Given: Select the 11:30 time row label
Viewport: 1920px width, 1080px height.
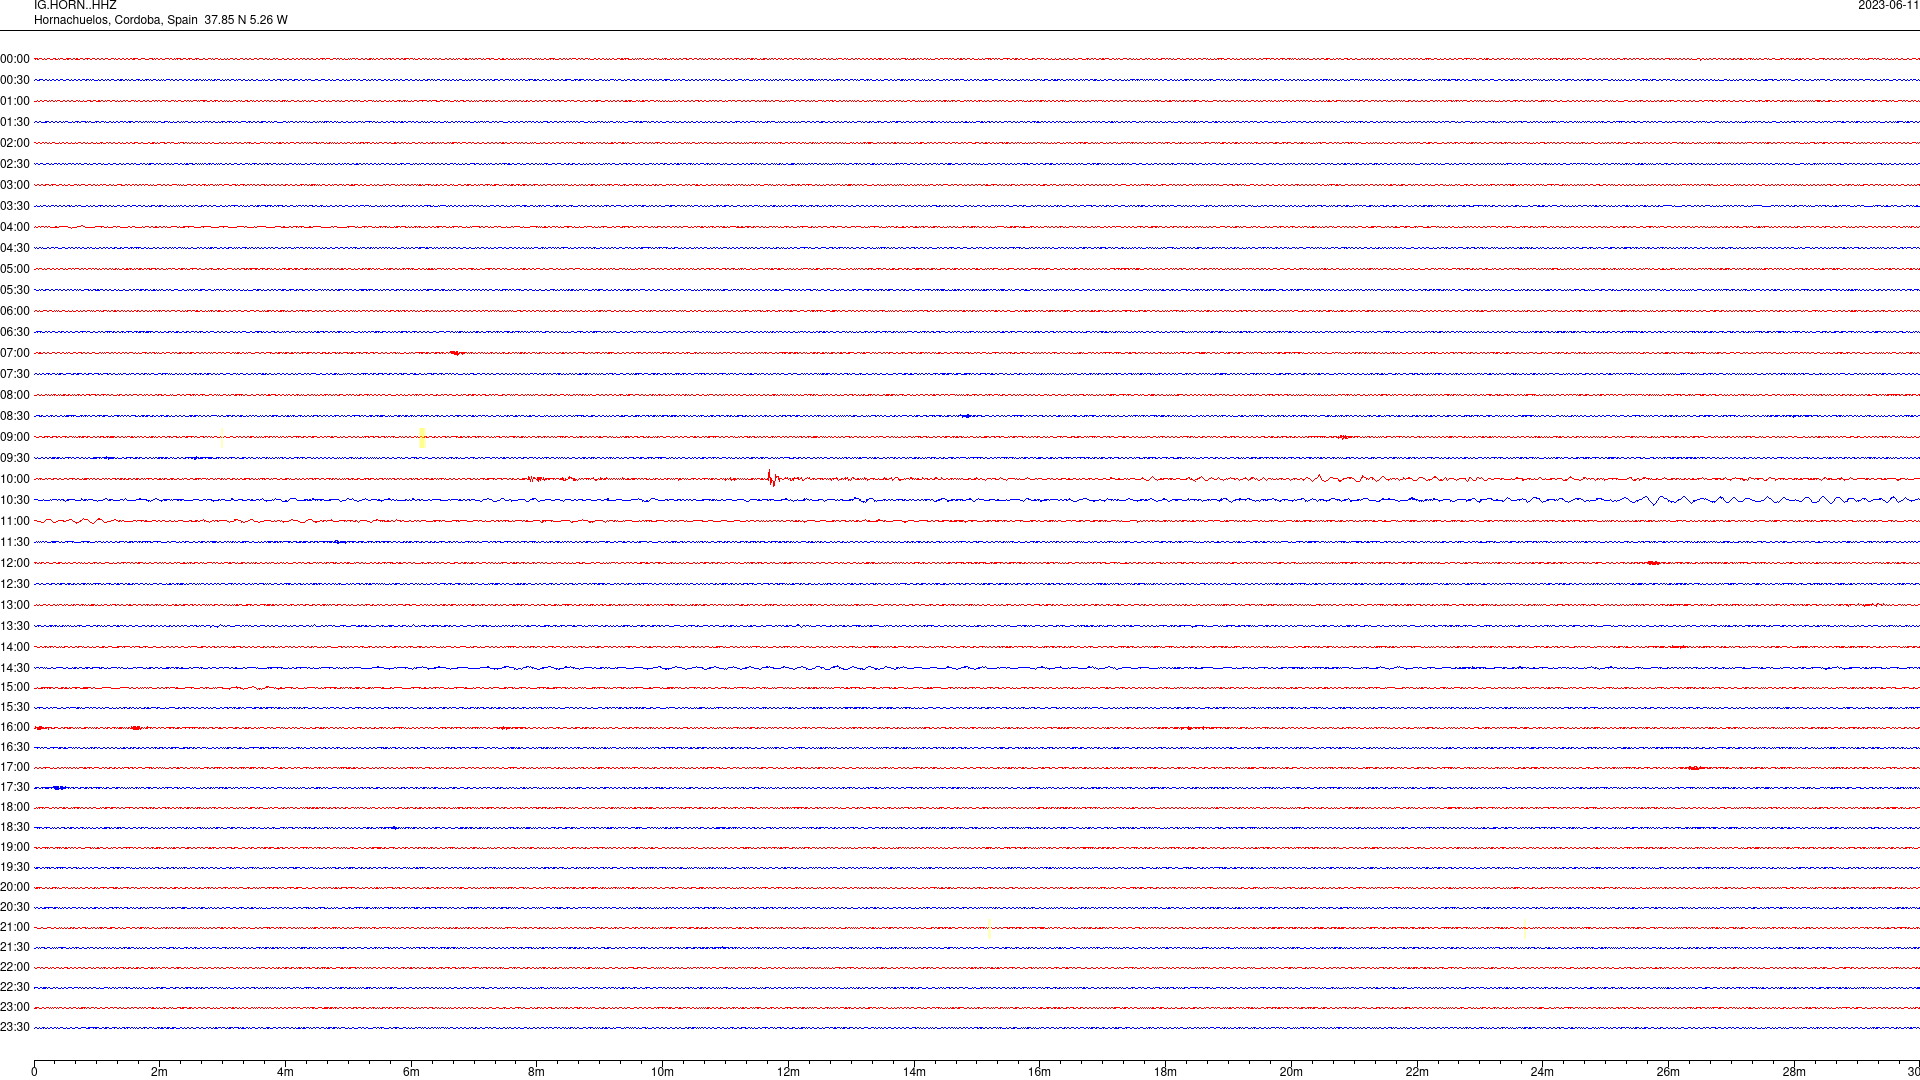Looking at the screenshot, I should [x=15, y=542].
